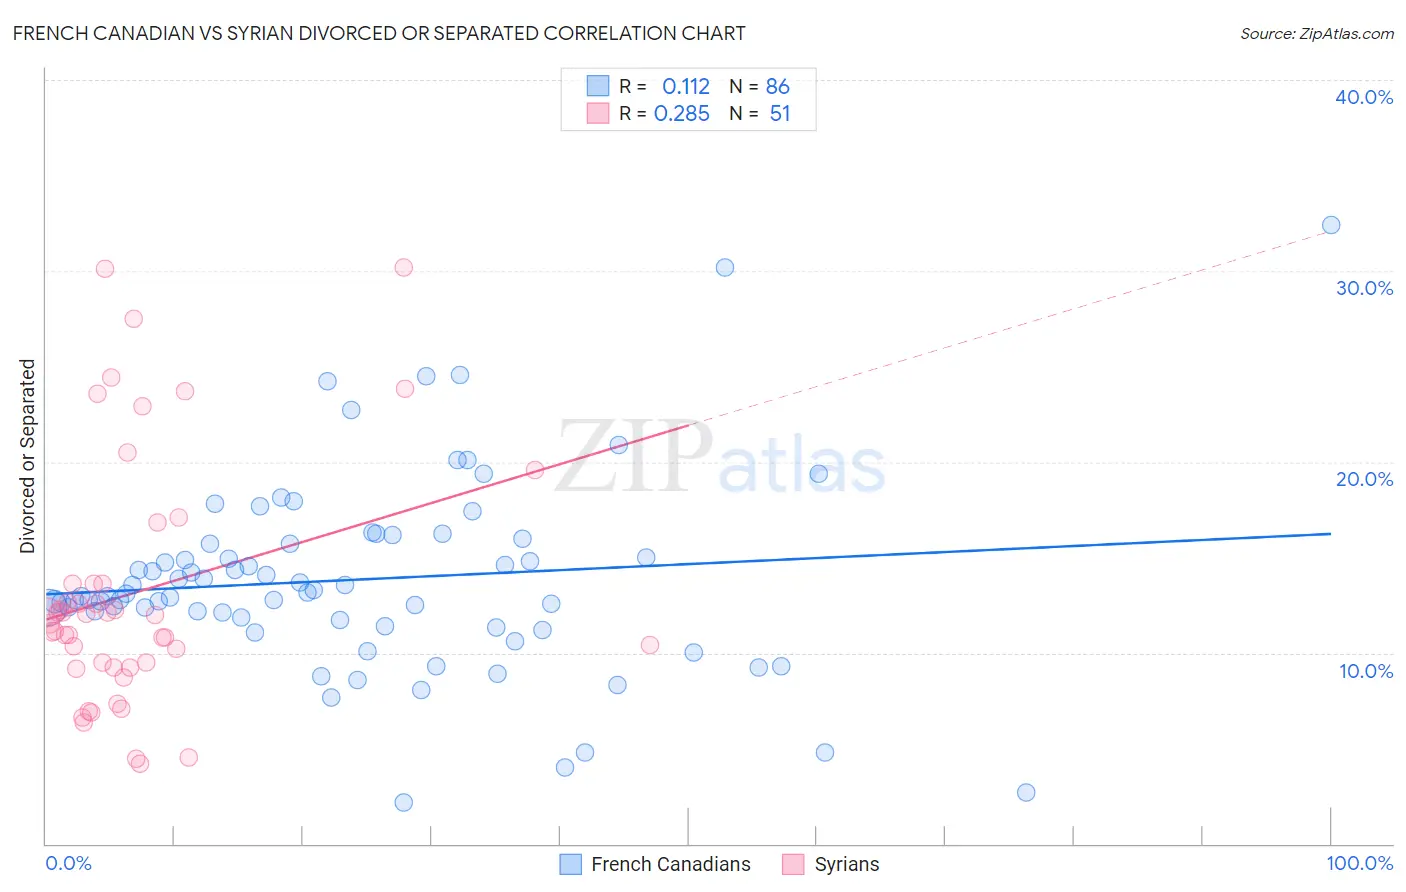Click the Divorced or Separated axis label
This screenshot has height=892, width=1406.
click(27, 456)
